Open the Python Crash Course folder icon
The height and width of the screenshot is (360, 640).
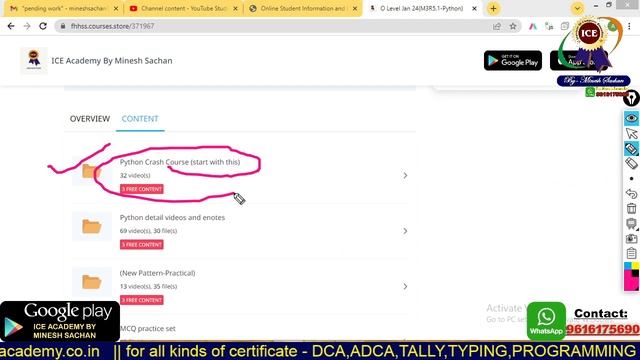point(91,171)
